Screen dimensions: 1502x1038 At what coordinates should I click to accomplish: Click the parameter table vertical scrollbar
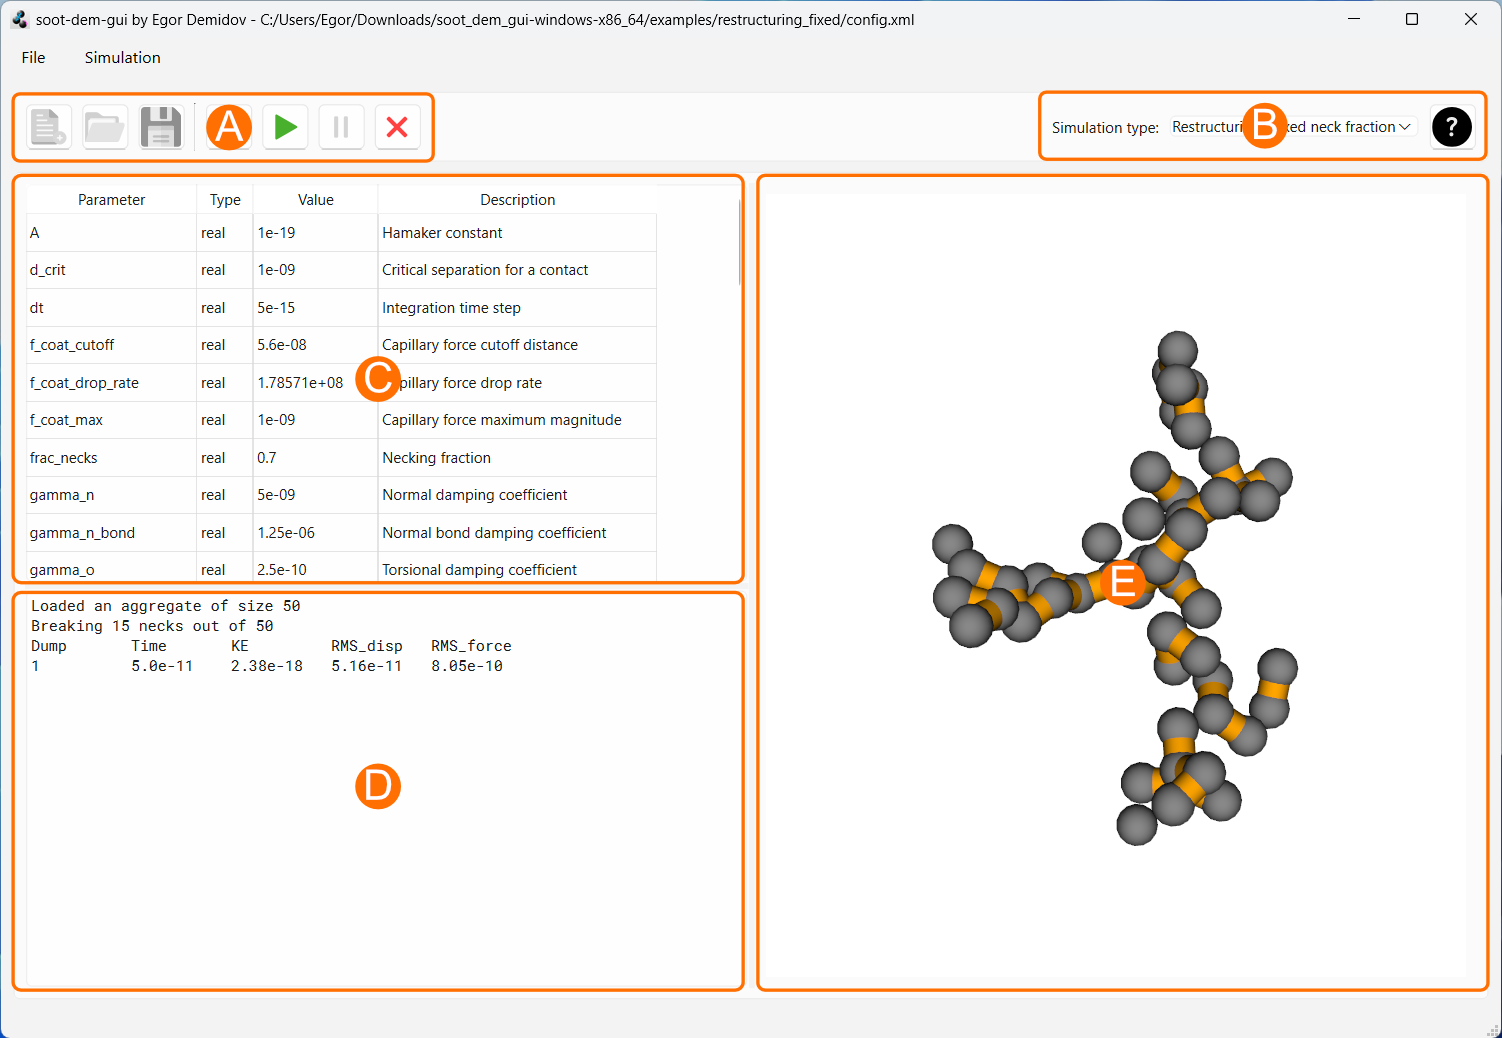739,242
